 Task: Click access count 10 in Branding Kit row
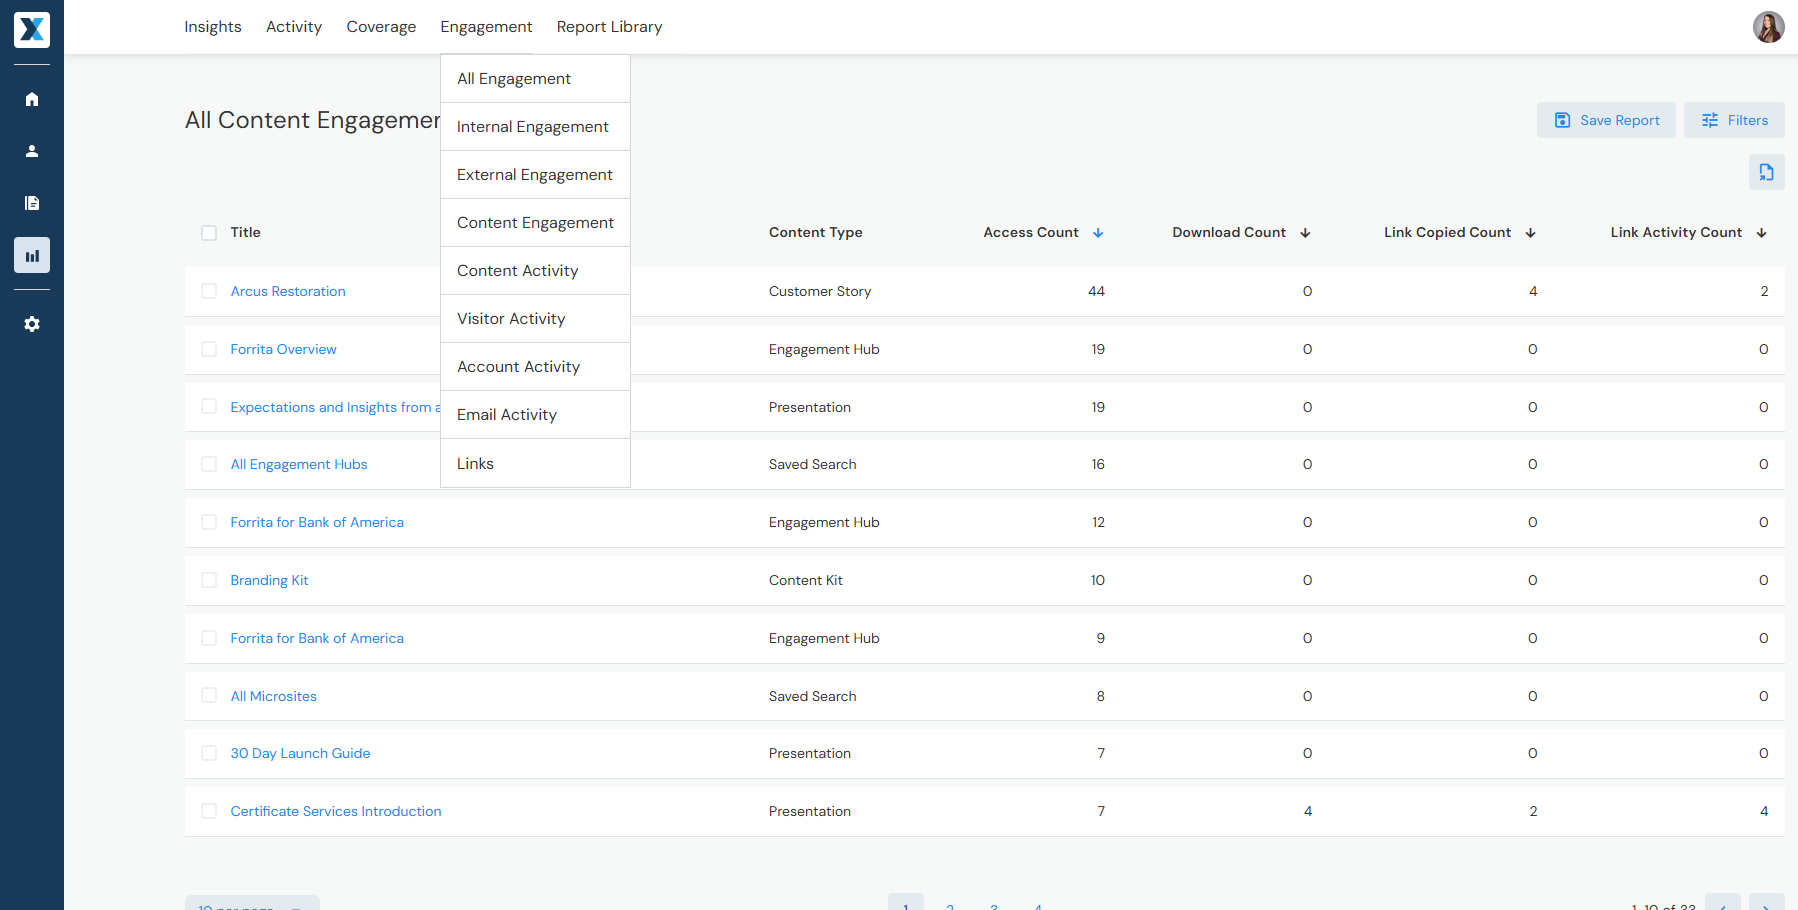pos(1098,580)
